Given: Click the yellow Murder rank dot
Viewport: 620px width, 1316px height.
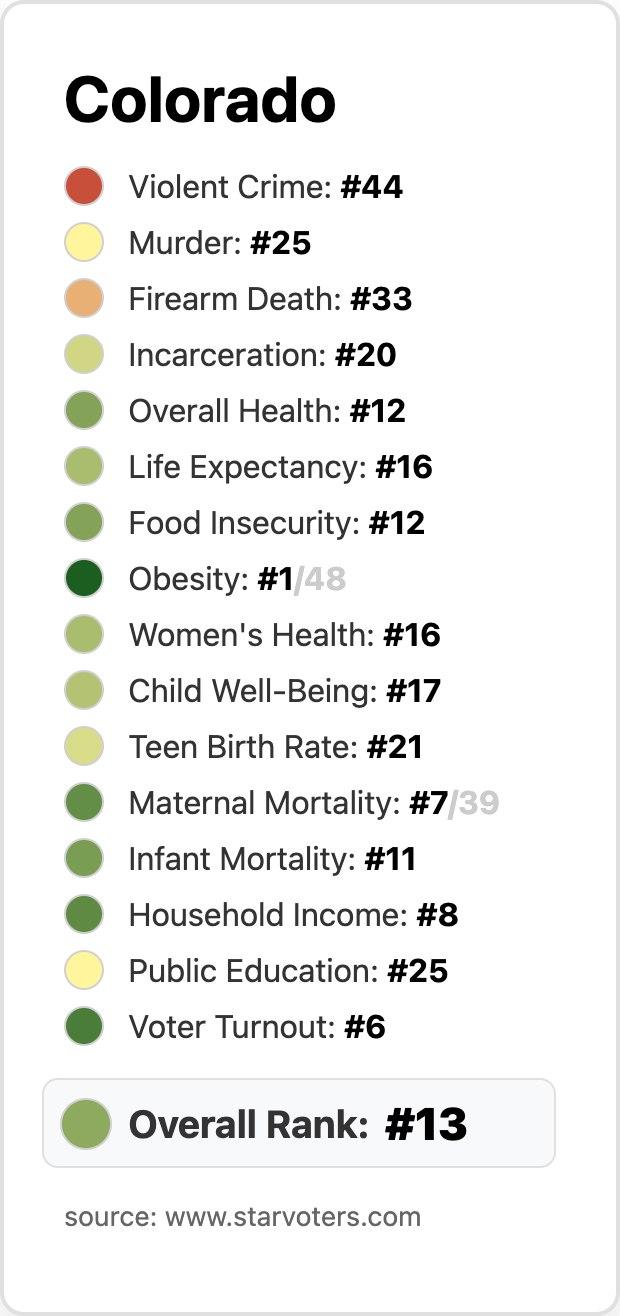Looking at the screenshot, I should coord(84,243).
